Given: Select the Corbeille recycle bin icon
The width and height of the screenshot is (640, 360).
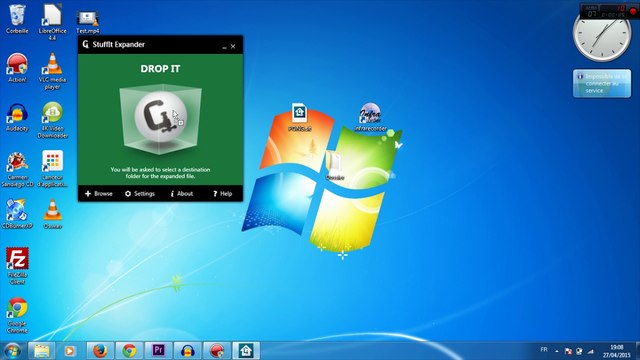Looking at the screenshot, I should (17, 19).
